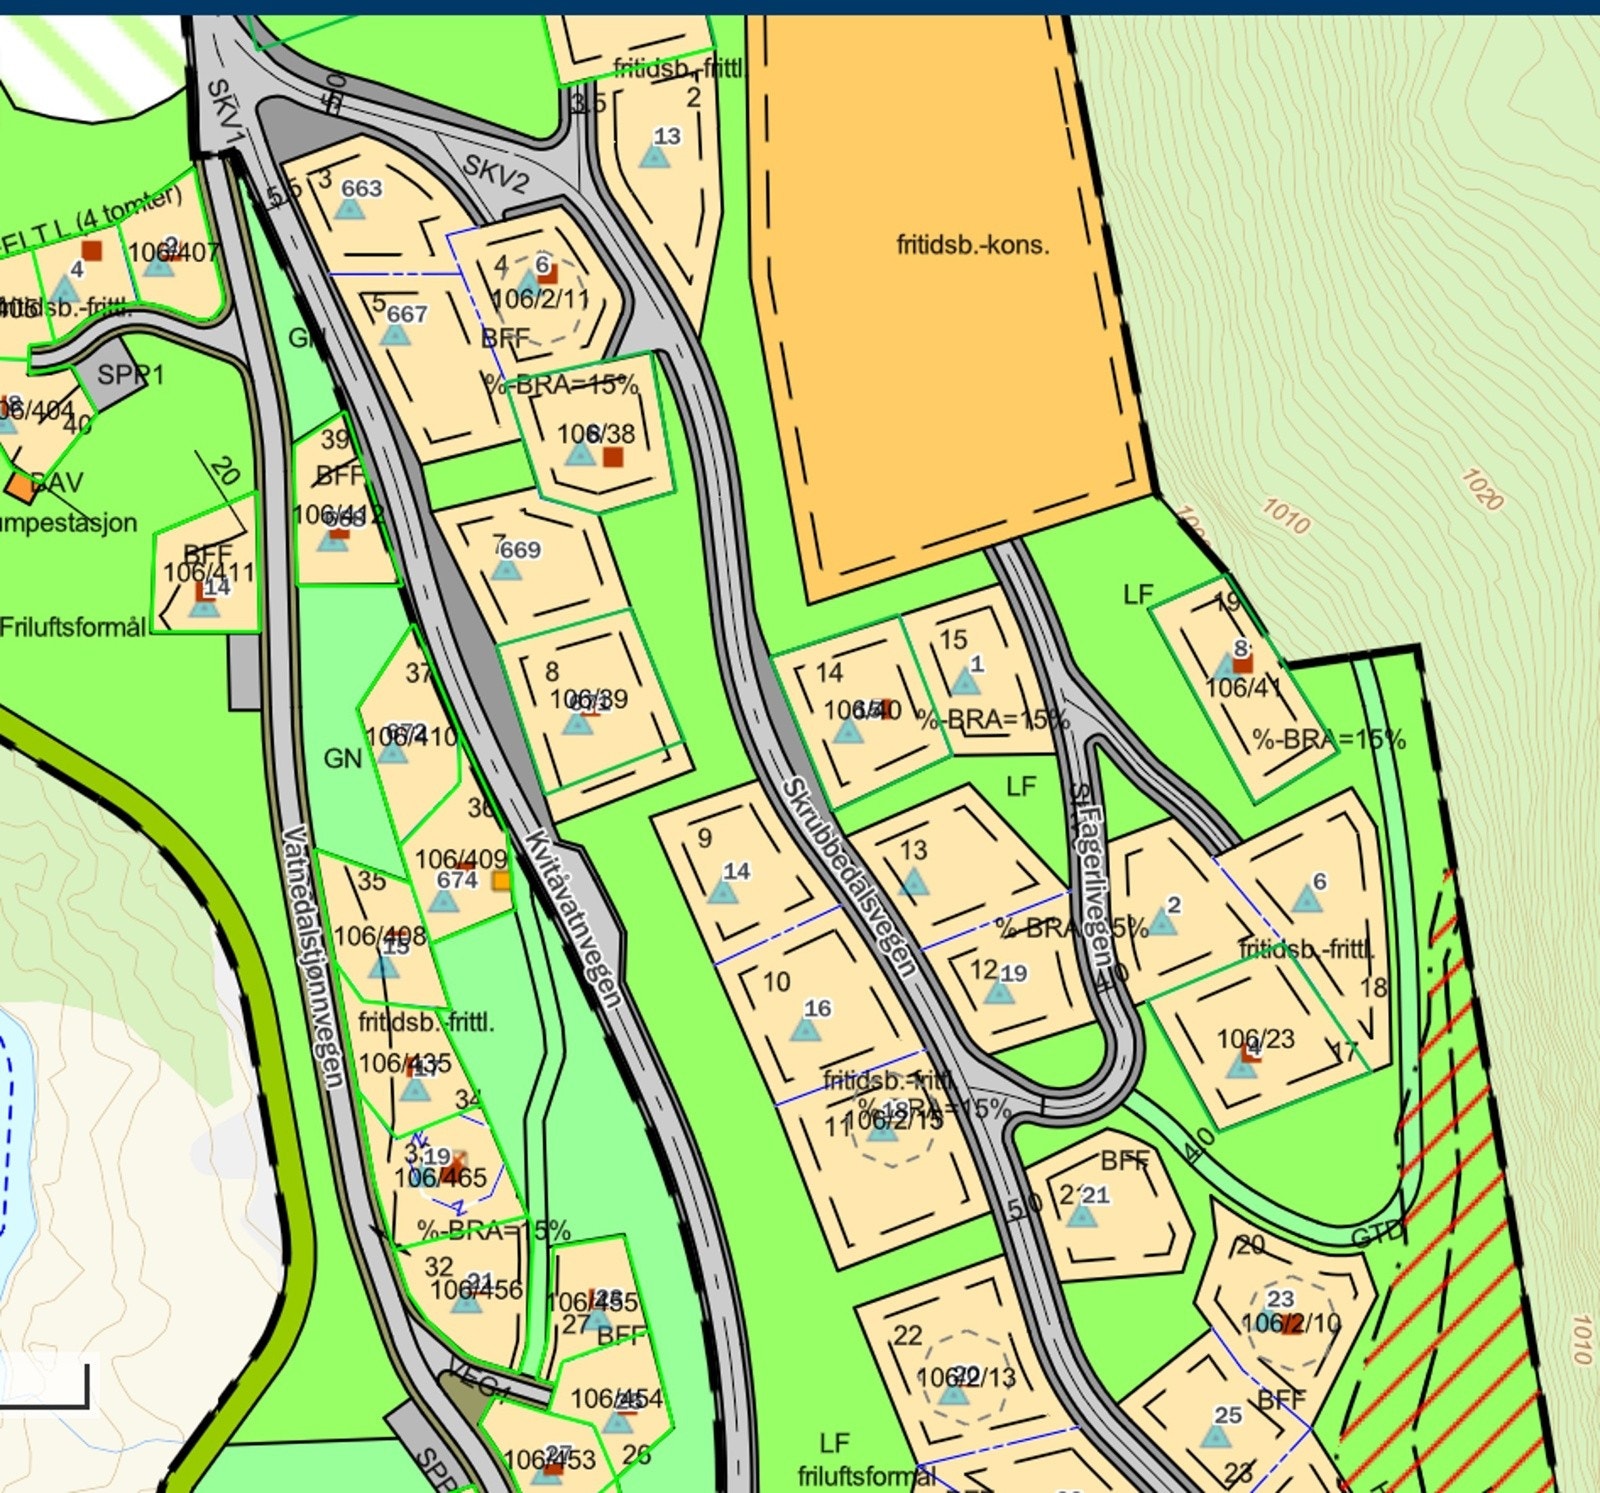Select triangle marker 1 on plot 15
Viewport: 1600px width, 1493px height.
click(964, 682)
